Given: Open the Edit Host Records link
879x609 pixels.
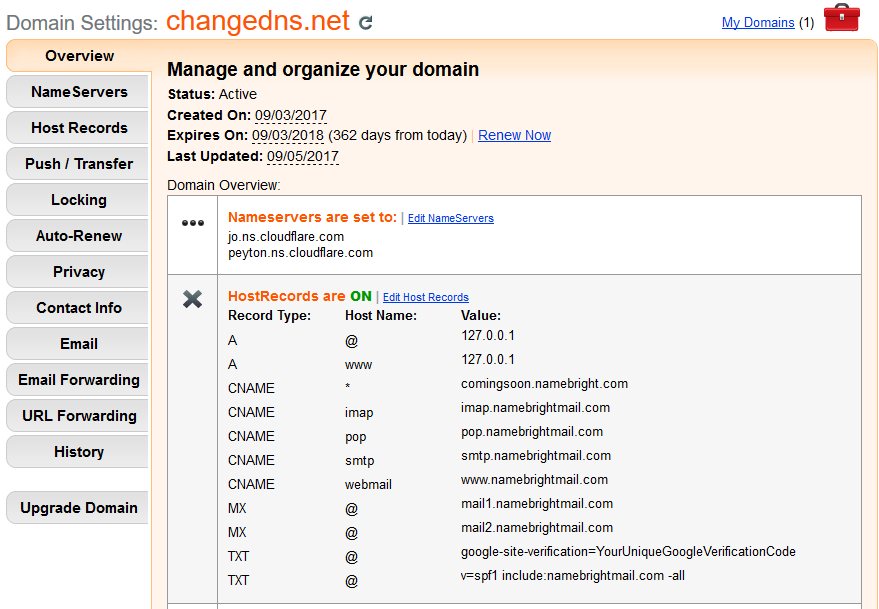Looking at the screenshot, I should pyautogui.click(x=425, y=297).
